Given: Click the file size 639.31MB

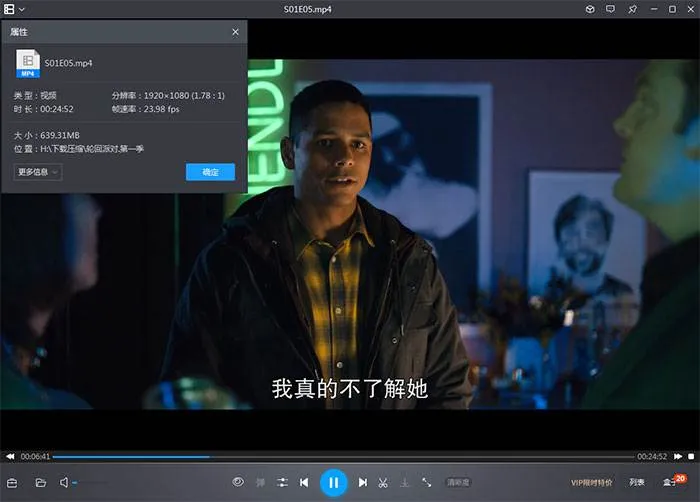Looking at the screenshot, I should (x=60, y=135).
